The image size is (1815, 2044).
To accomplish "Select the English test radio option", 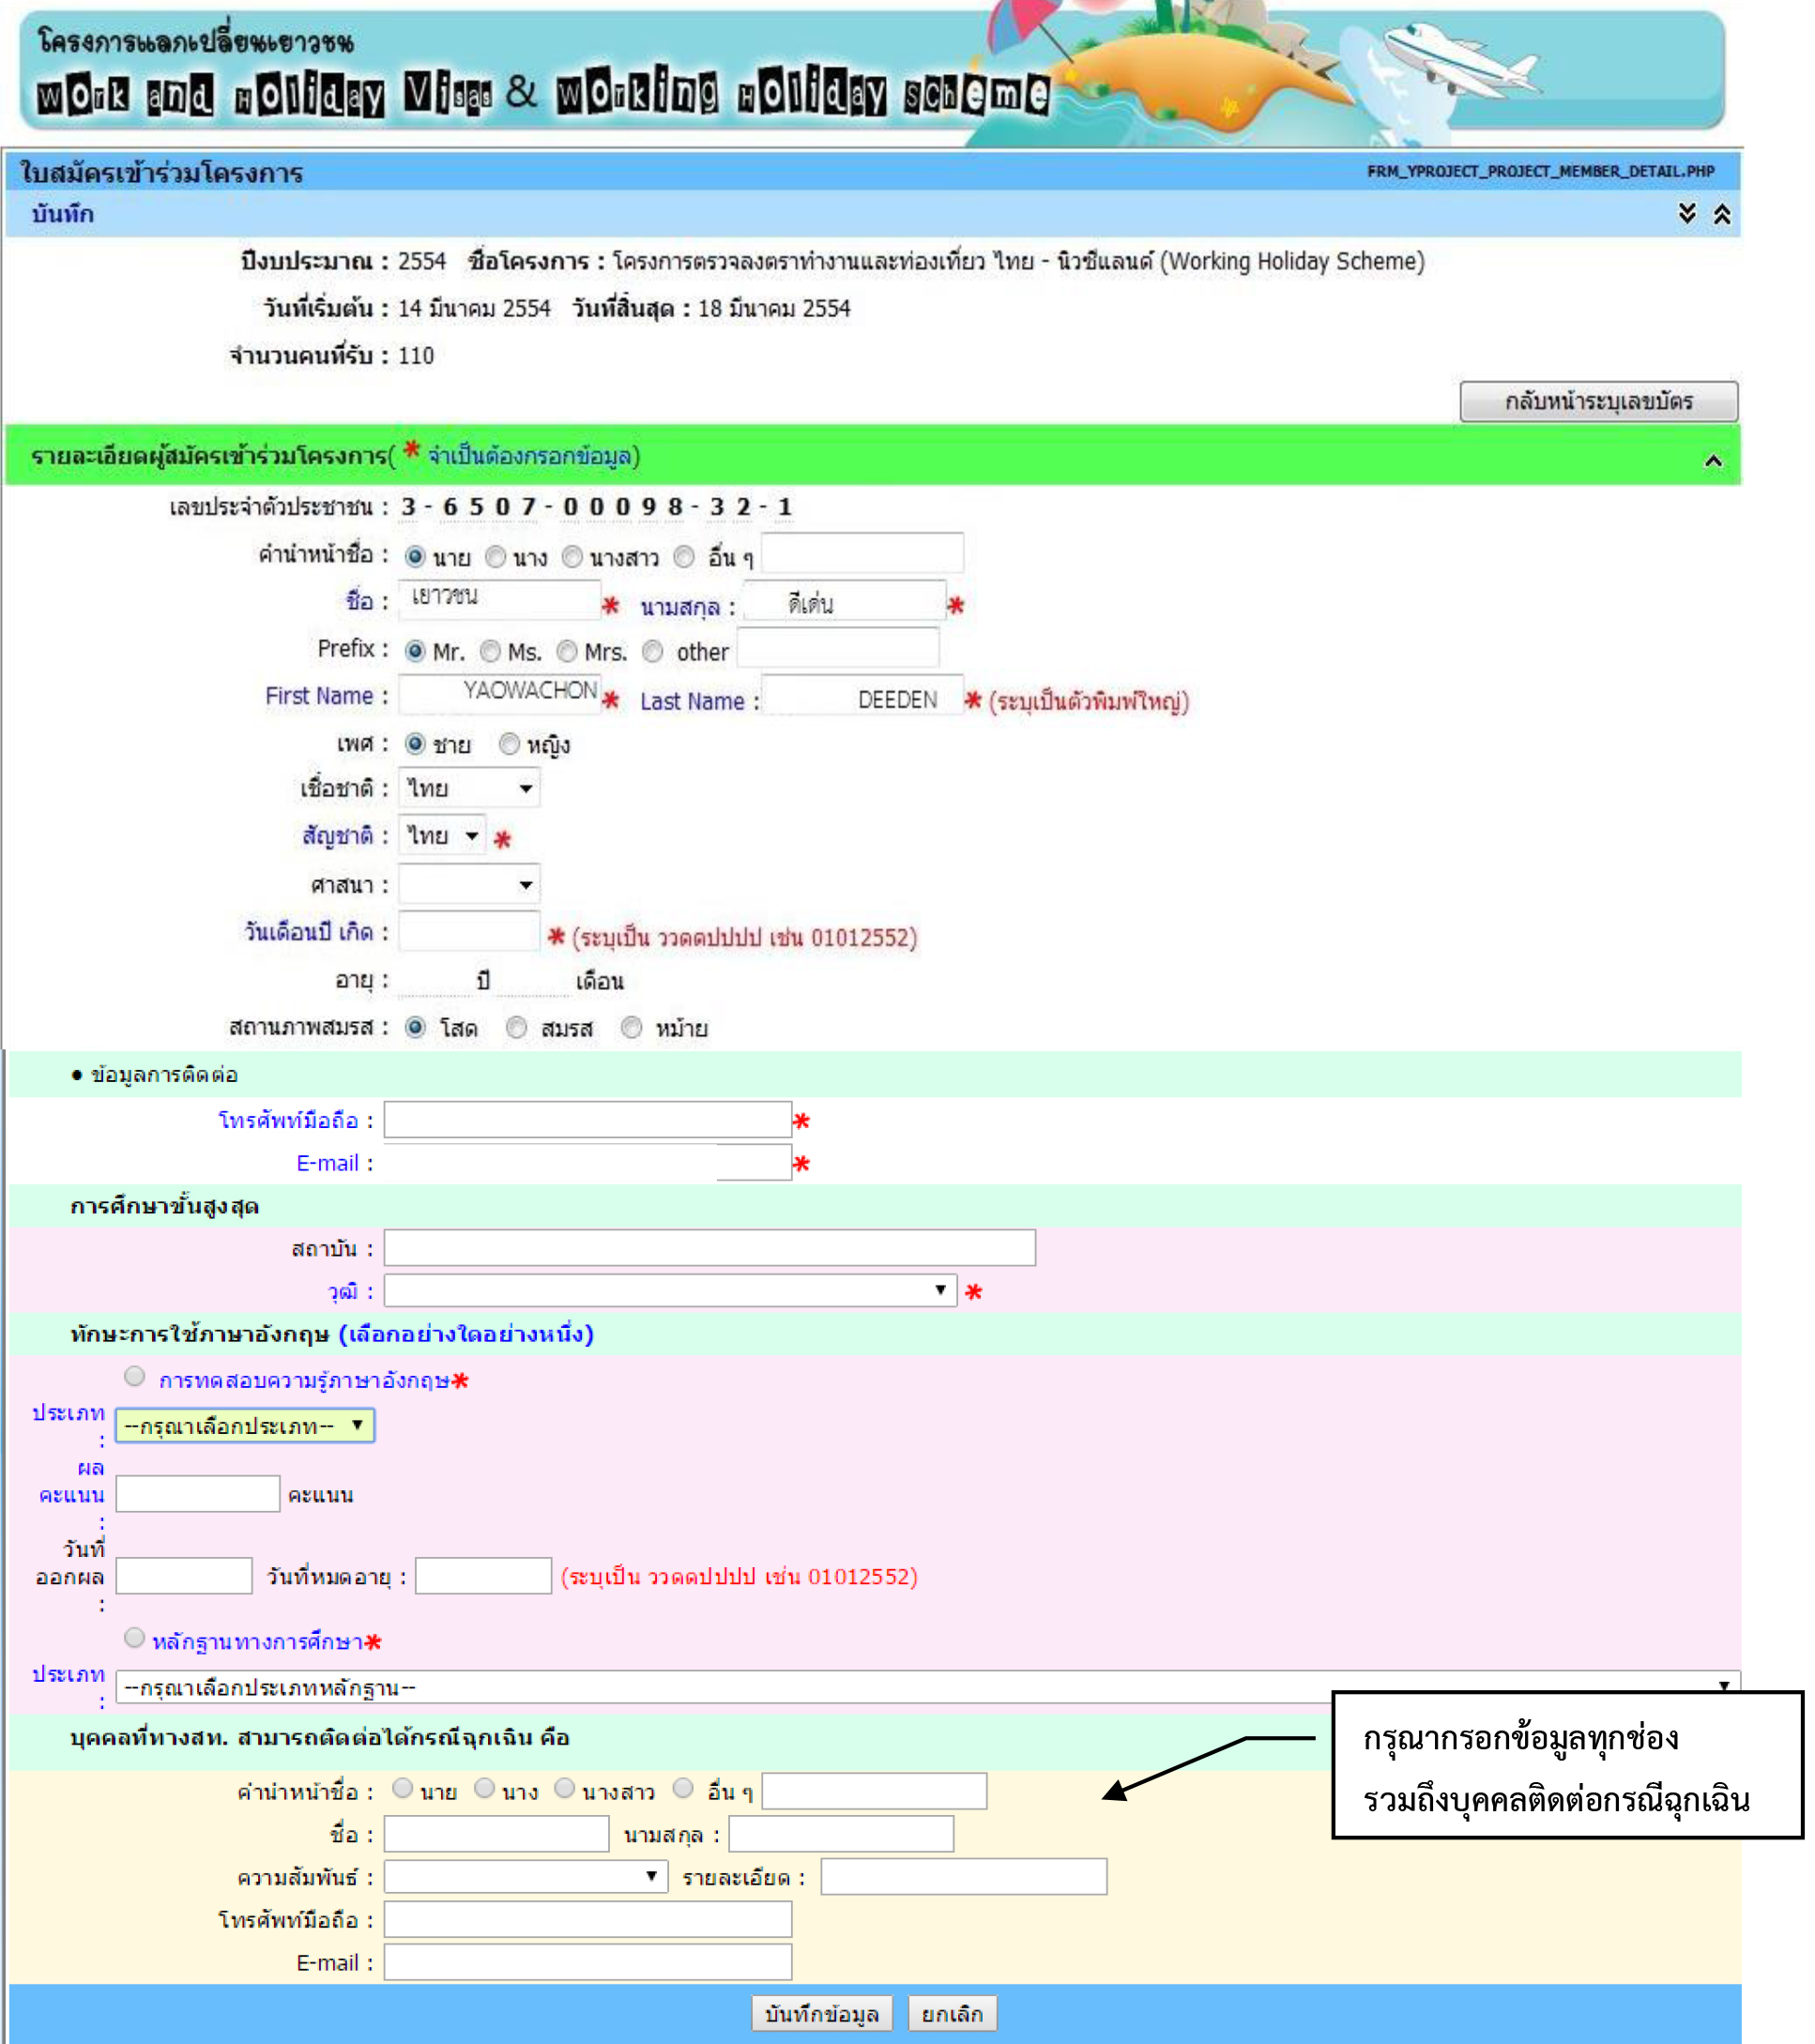I will 135,1376.
